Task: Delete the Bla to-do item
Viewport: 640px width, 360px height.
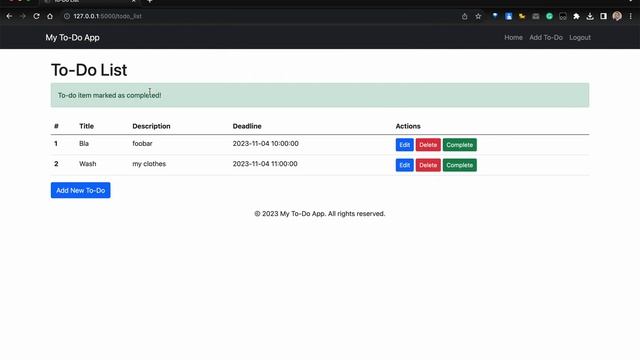Action: coord(428,145)
